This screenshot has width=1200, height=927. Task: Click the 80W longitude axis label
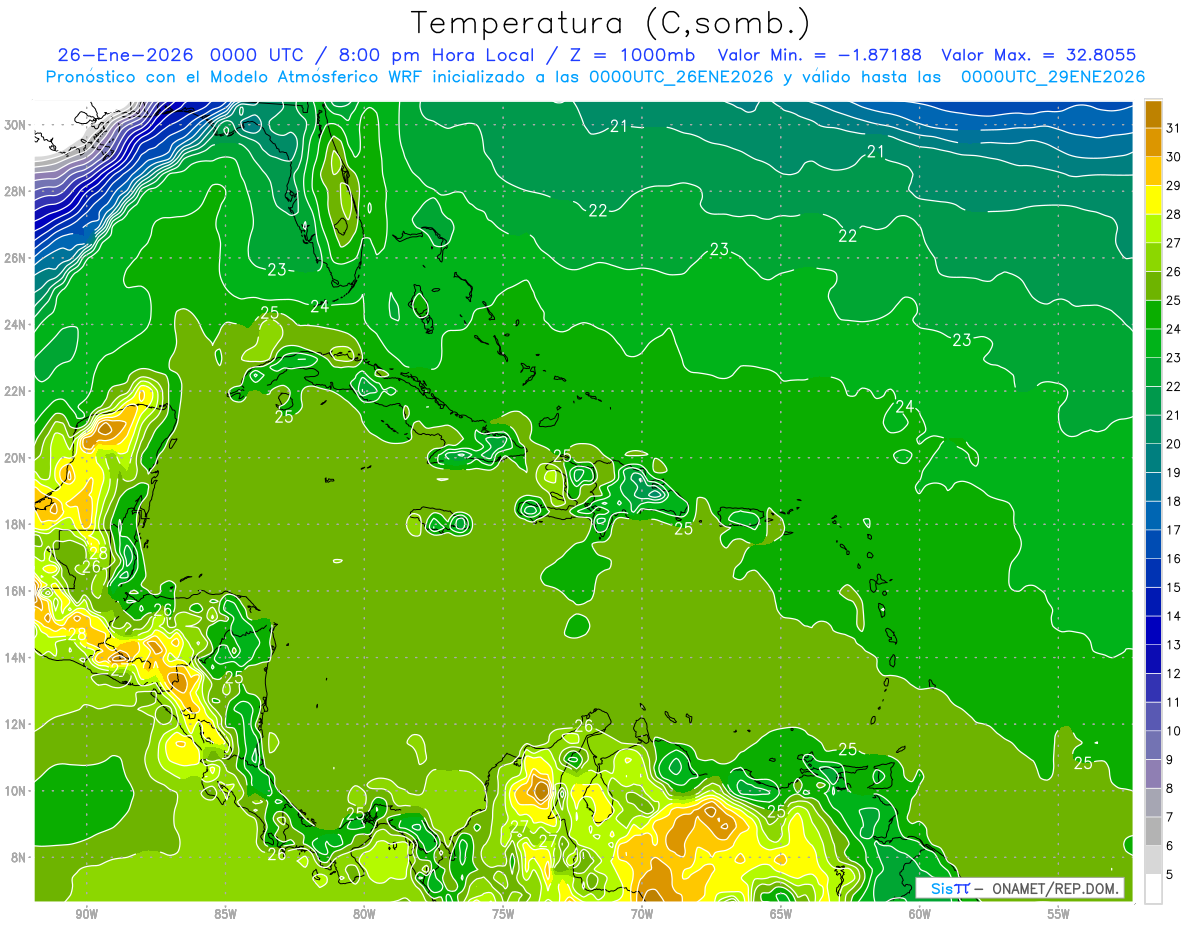(x=364, y=914)
